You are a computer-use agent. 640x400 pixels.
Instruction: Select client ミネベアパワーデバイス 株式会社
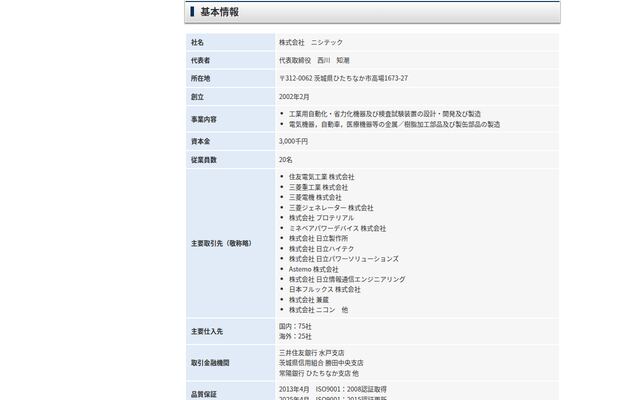click(x=337, y=229)
